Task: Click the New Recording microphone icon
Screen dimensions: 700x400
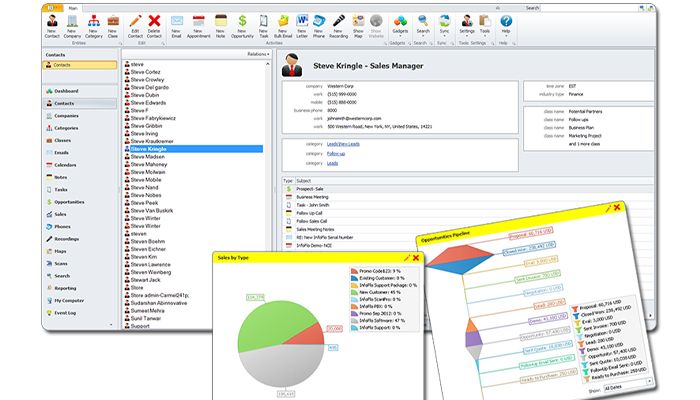Action: tap(338, 26)
